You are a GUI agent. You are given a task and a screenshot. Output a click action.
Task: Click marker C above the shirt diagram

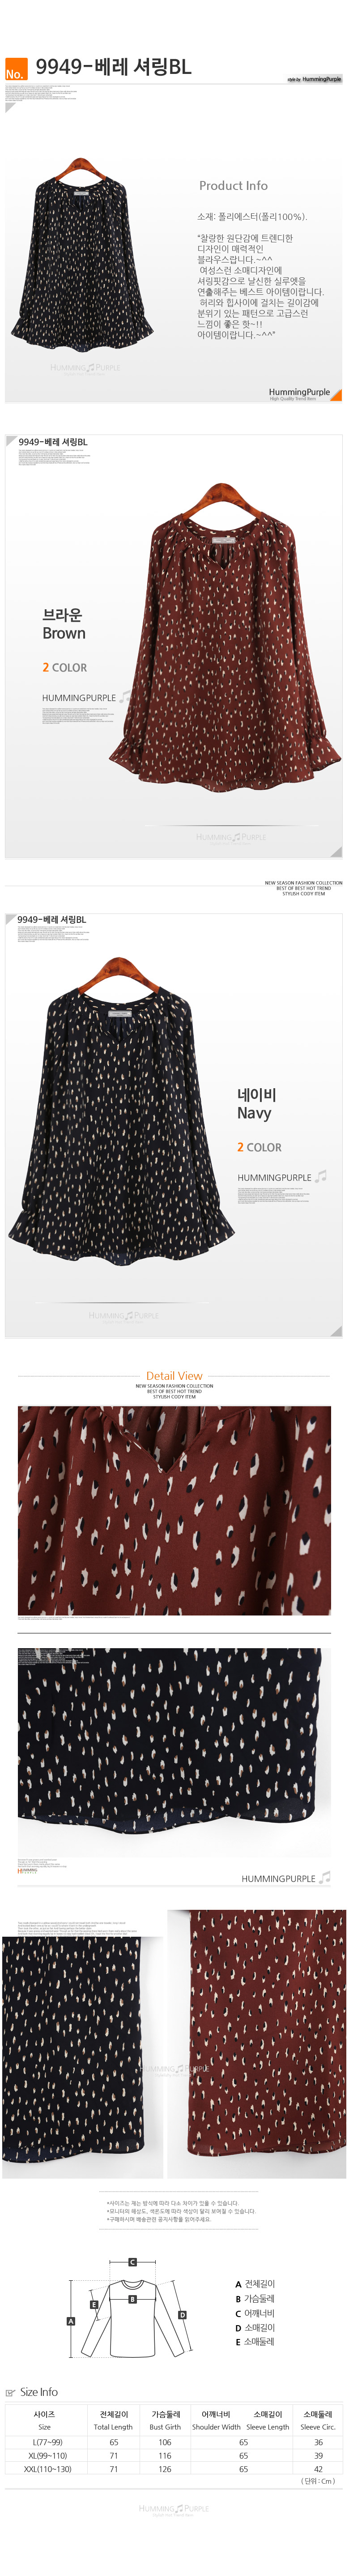tap(132, 2262)
